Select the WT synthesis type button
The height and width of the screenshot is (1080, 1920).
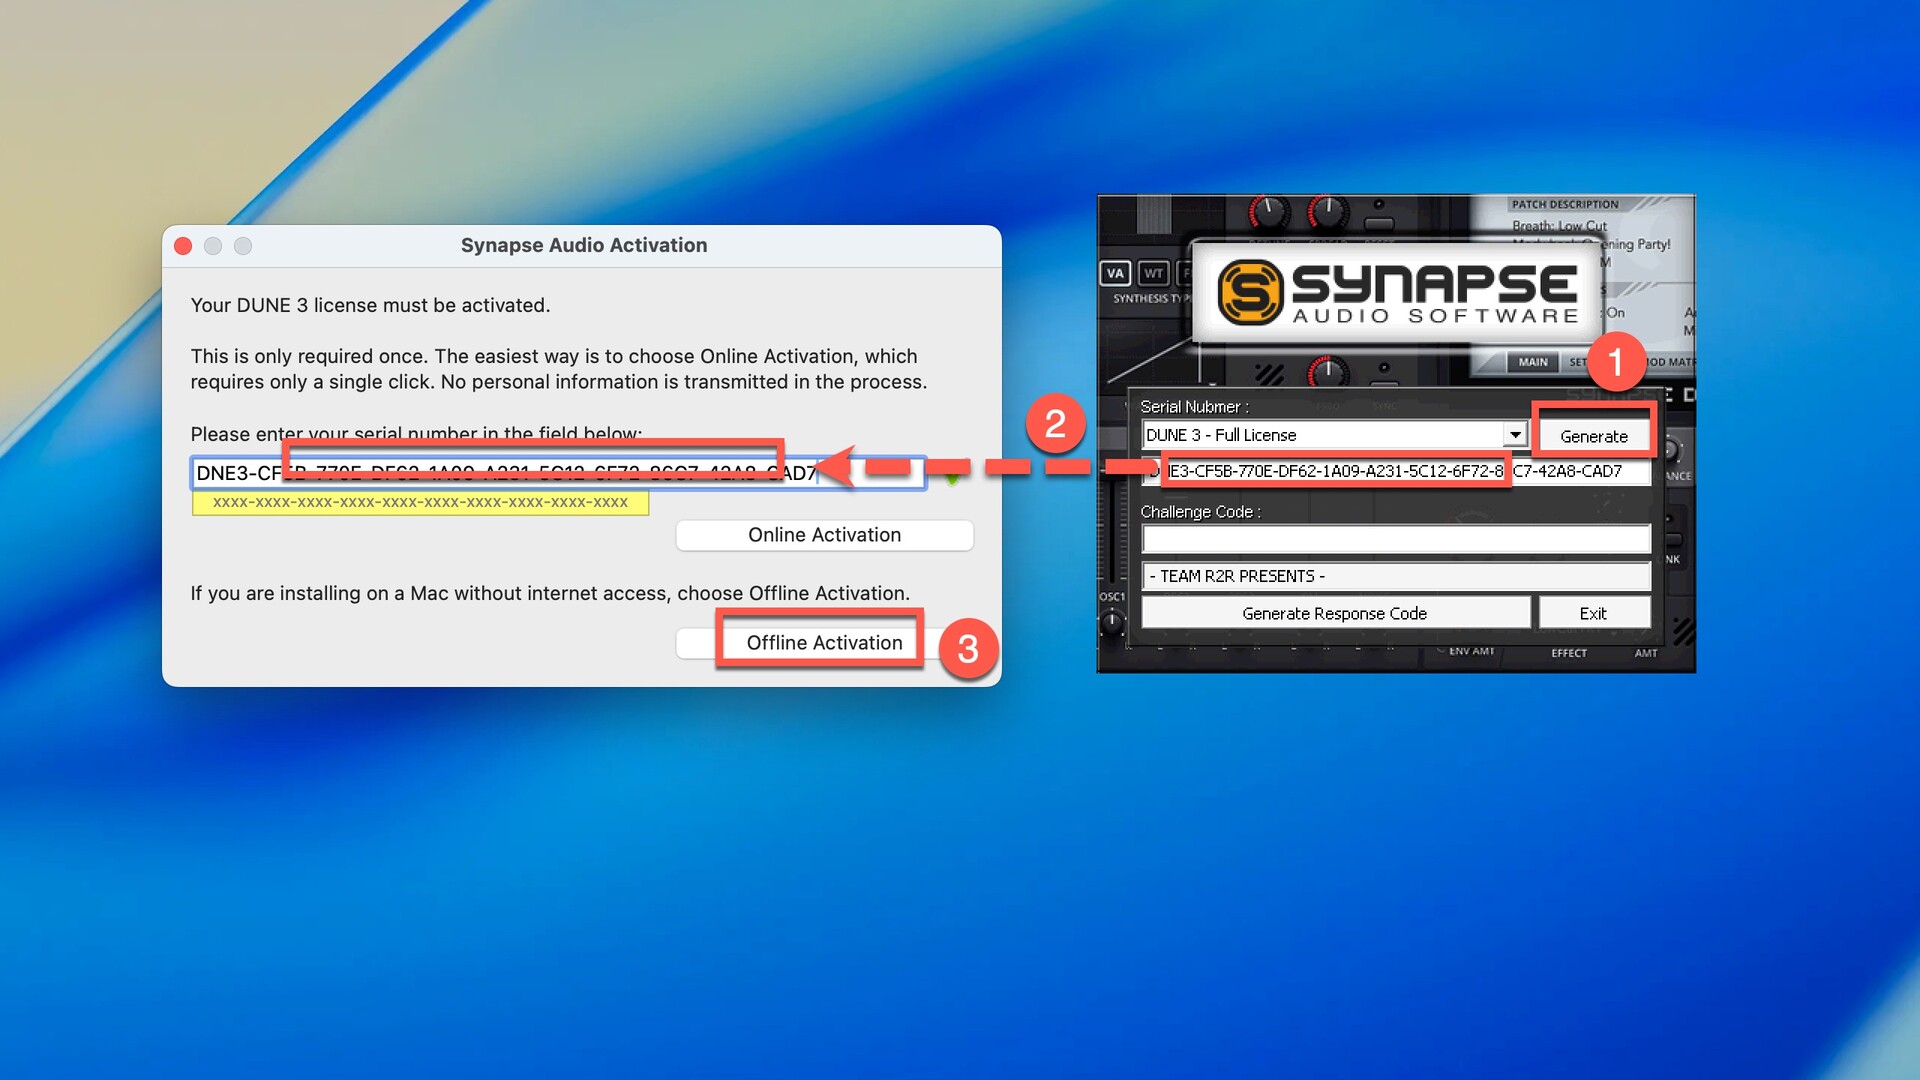[1153, 273]
